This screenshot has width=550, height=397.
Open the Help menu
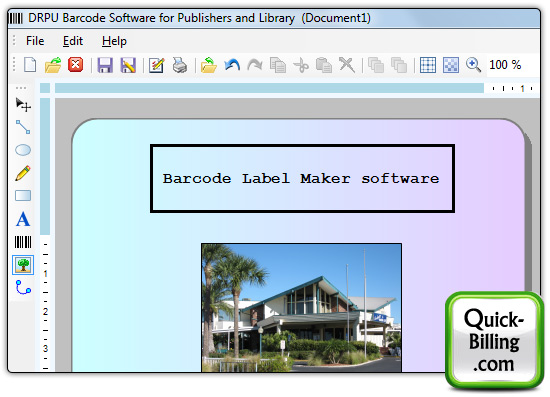point(114,41)
